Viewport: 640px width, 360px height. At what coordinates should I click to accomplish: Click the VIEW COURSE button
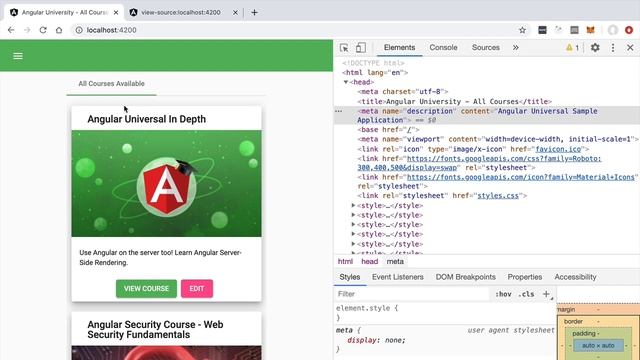point(146,289)
